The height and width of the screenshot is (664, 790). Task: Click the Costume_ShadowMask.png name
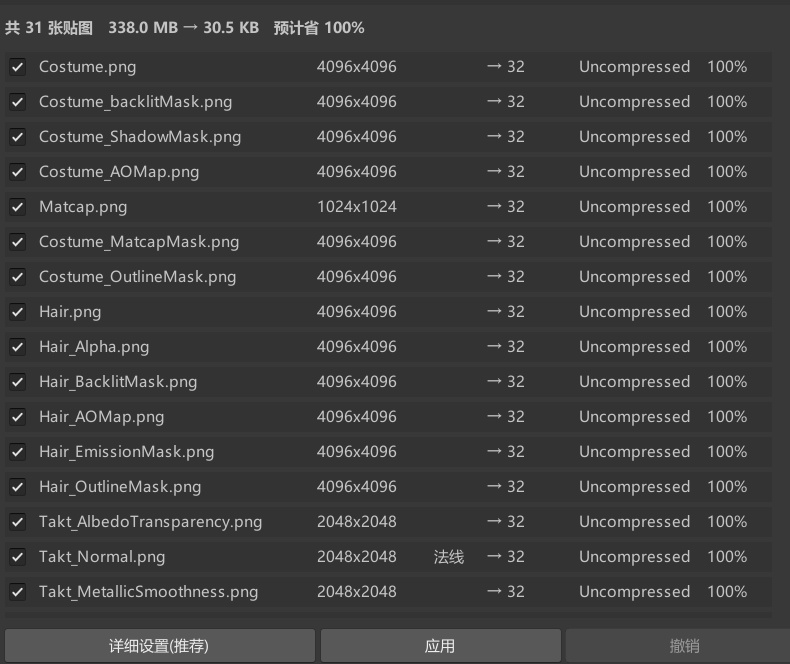[140, 137]
